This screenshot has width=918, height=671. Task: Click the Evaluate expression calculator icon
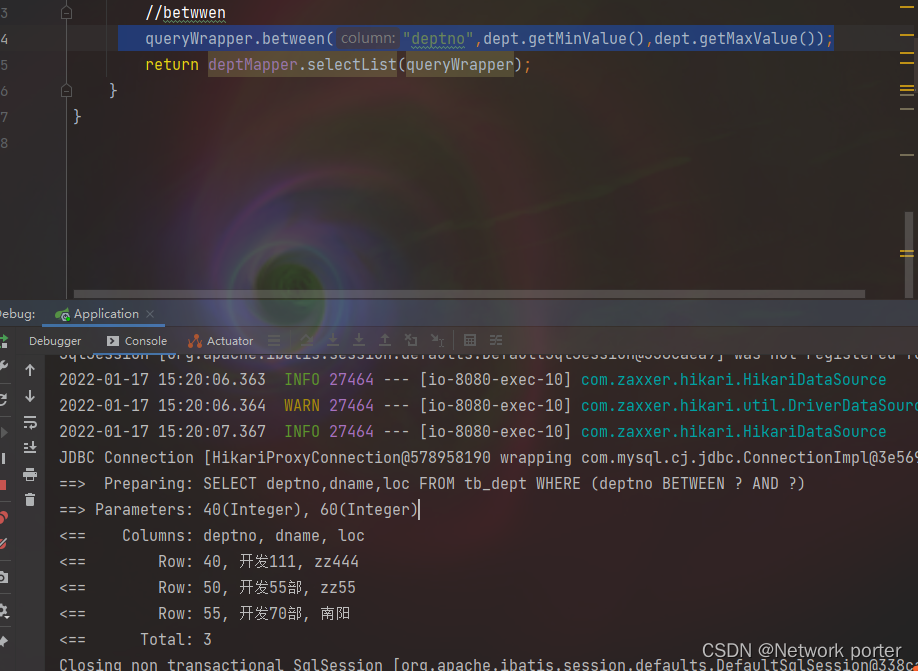(x=470, y=340)
